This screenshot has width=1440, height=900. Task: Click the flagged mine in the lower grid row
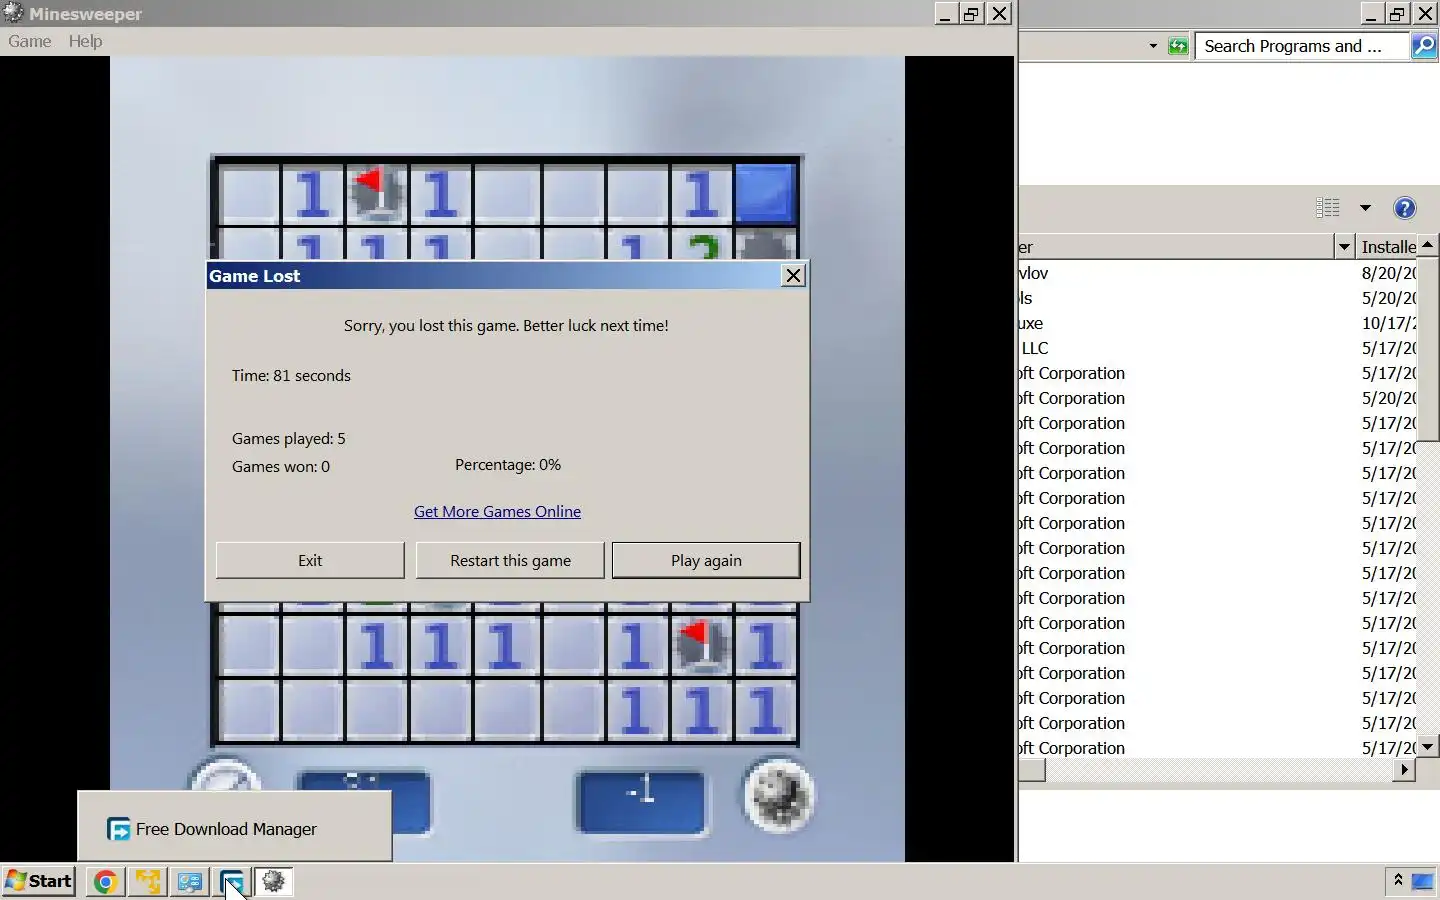click(x=701, y=645)
